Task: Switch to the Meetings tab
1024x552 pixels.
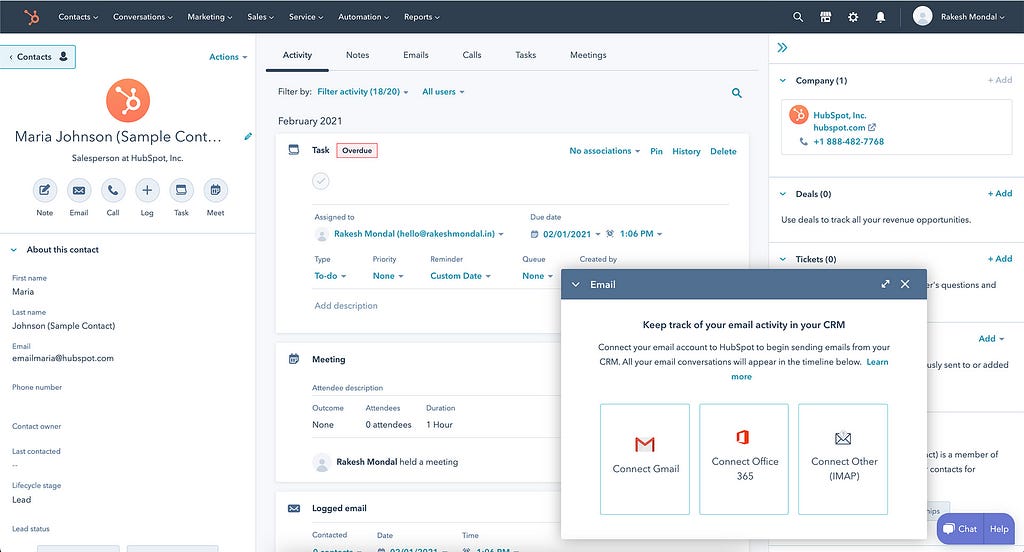Action: 588,55
